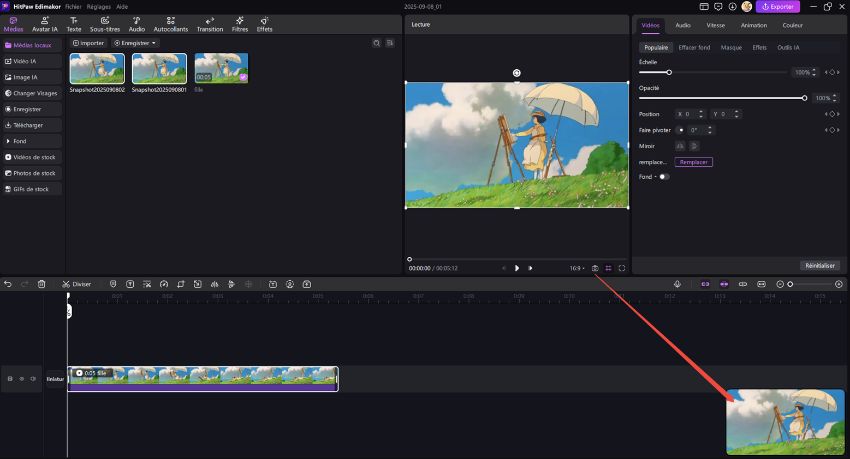
Task: Open the Aide menu
Action: (x=122, y=7)
